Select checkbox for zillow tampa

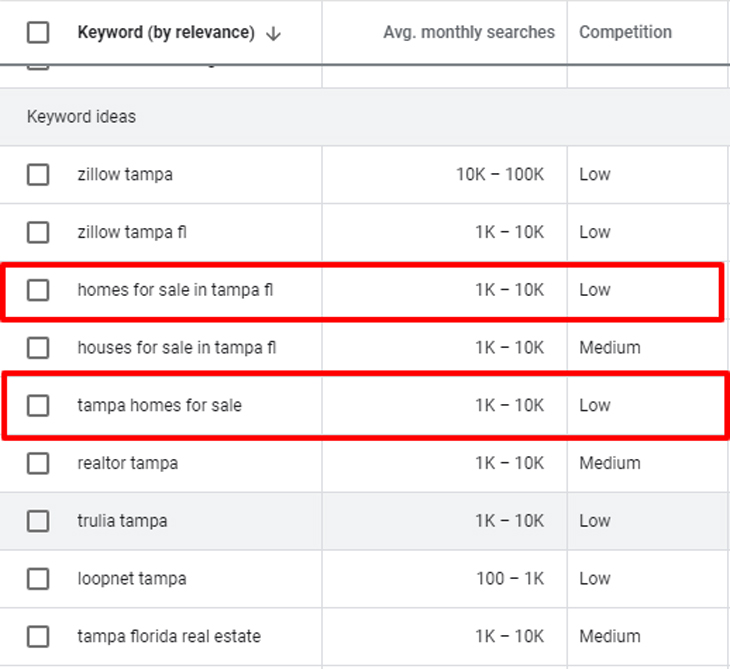(38, 174)
